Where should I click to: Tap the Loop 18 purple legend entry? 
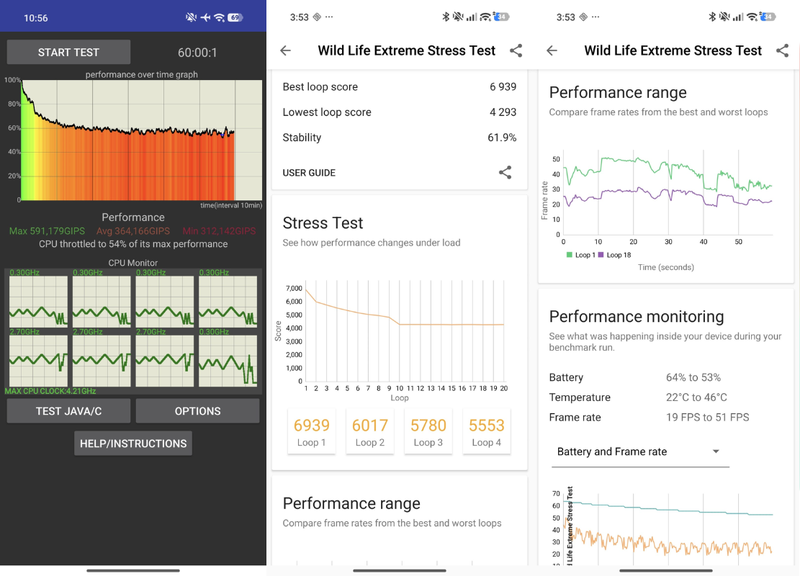[x=615, y=255]
